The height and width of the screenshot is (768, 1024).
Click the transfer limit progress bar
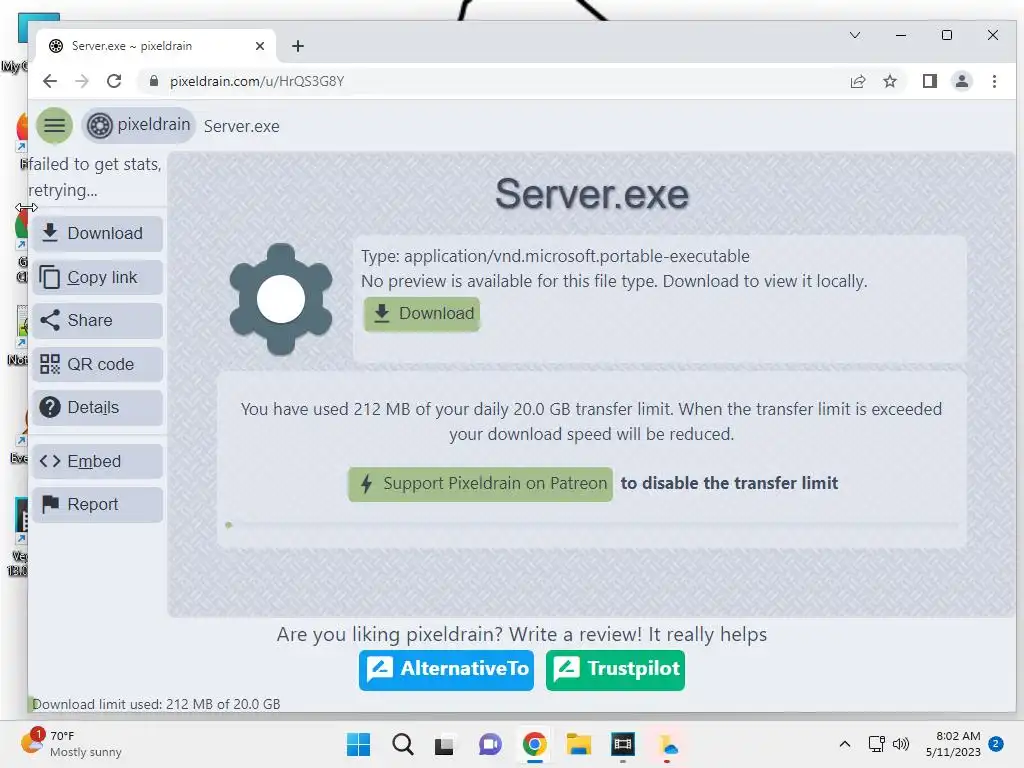click(592, 524)
